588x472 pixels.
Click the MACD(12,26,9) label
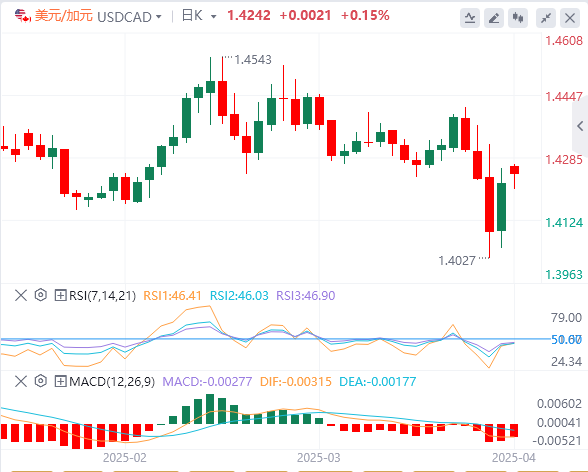[112, 382]
